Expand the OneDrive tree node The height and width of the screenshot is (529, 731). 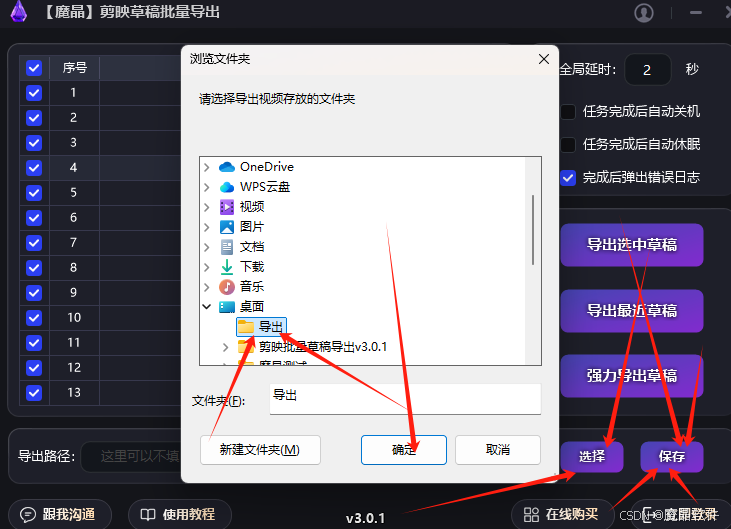[x=207, y=167]
